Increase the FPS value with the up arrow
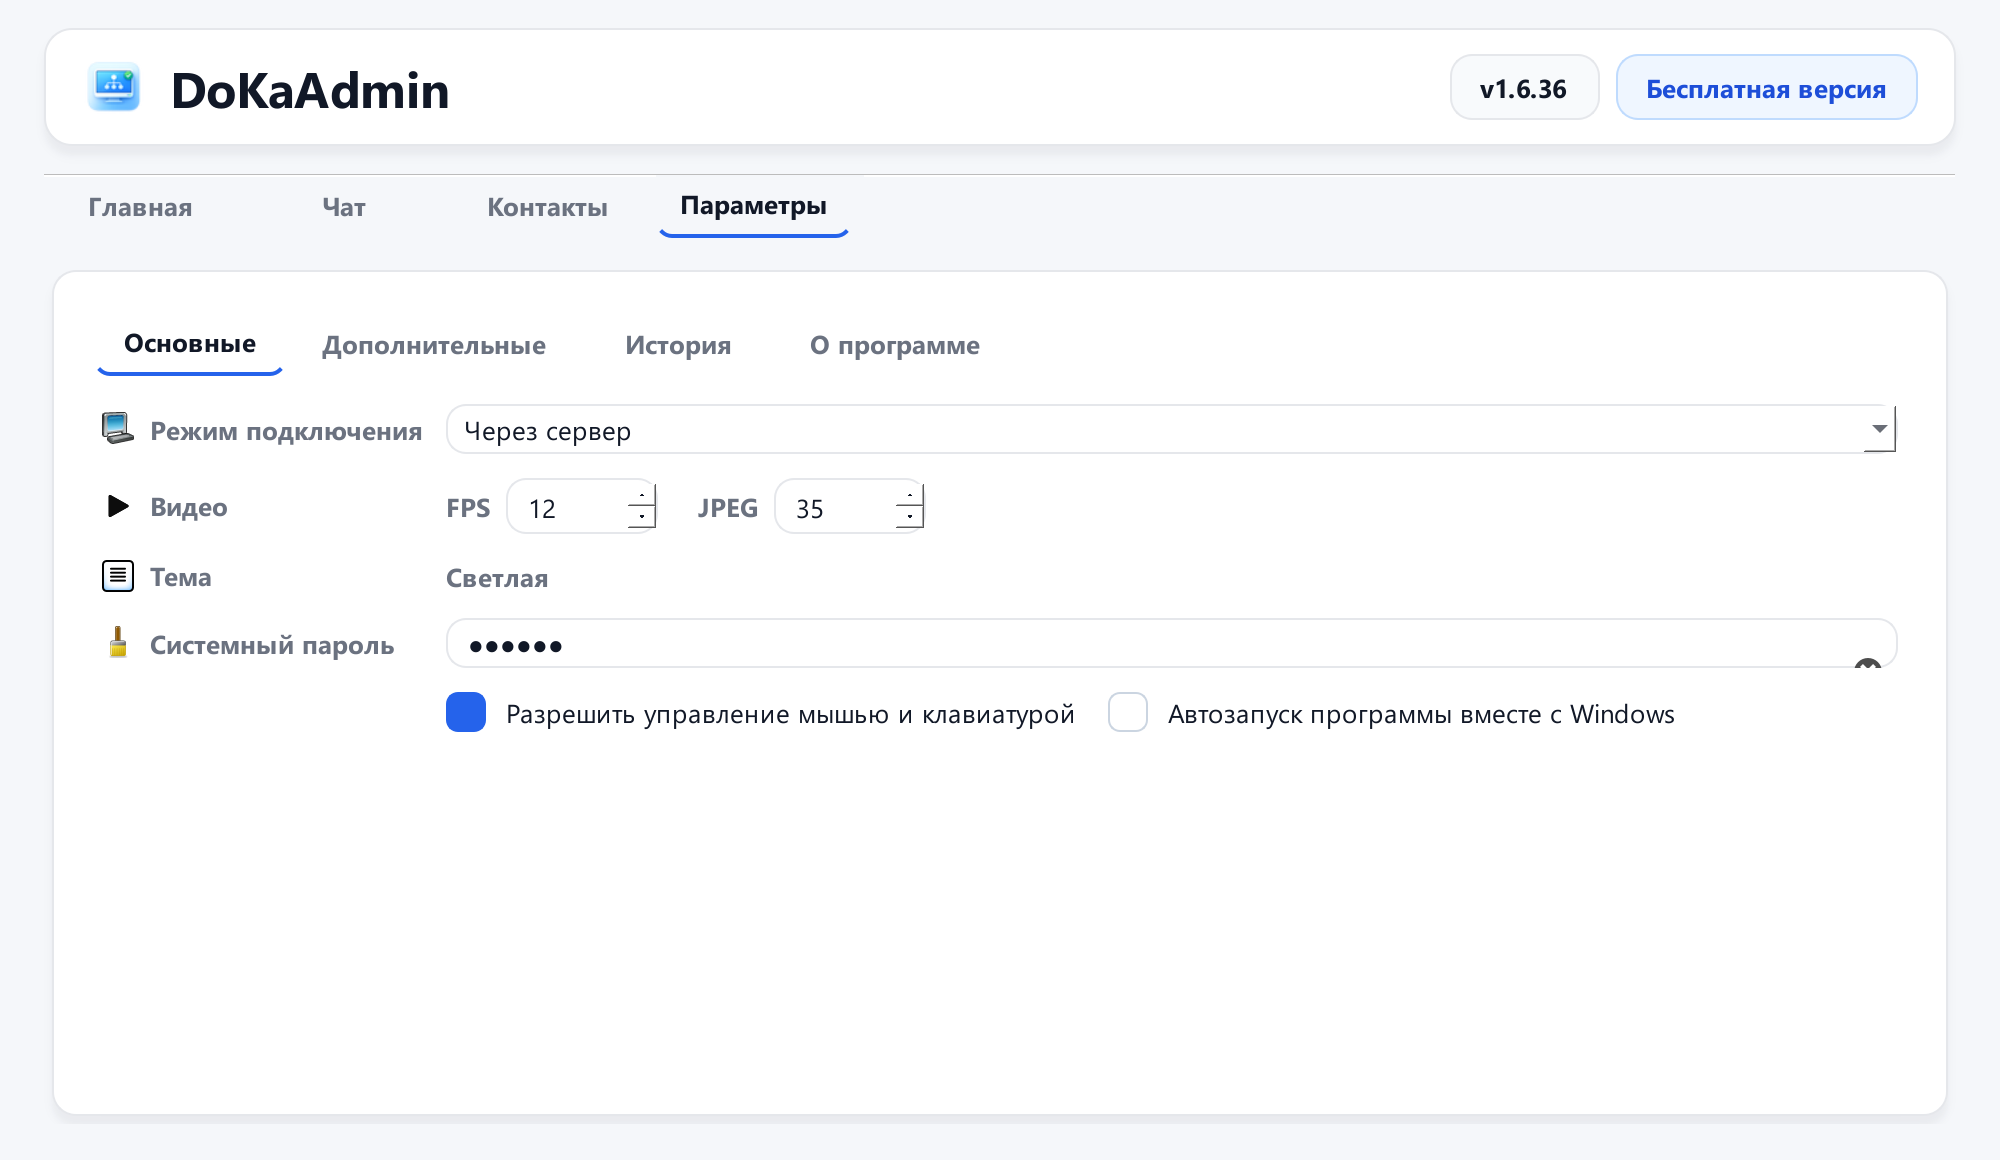This screenshot has width=2000, height=1160. (642, 494)
